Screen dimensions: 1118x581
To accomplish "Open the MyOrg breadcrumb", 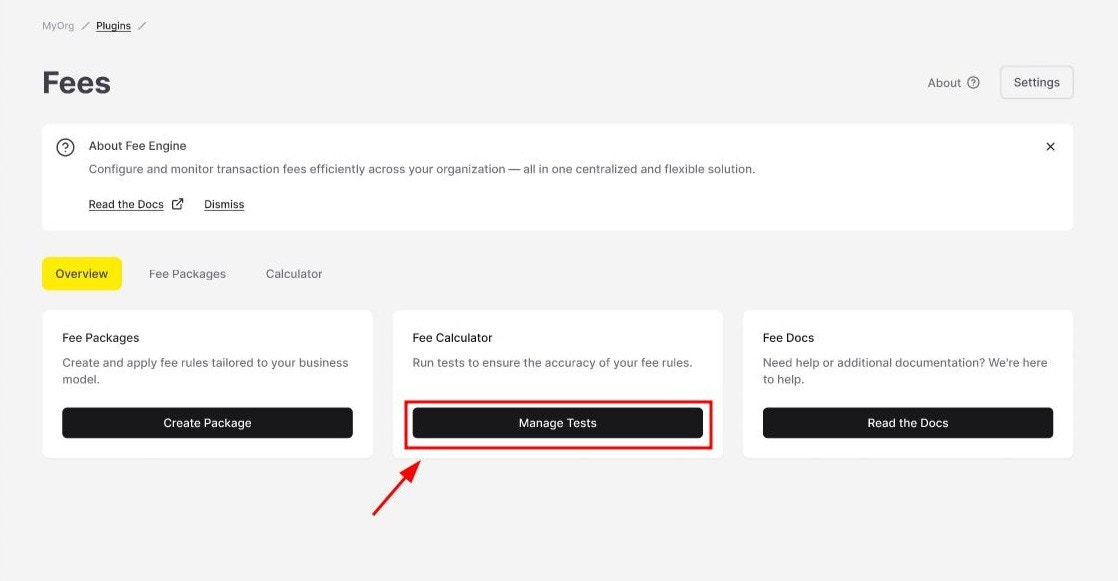I will 58,26.
